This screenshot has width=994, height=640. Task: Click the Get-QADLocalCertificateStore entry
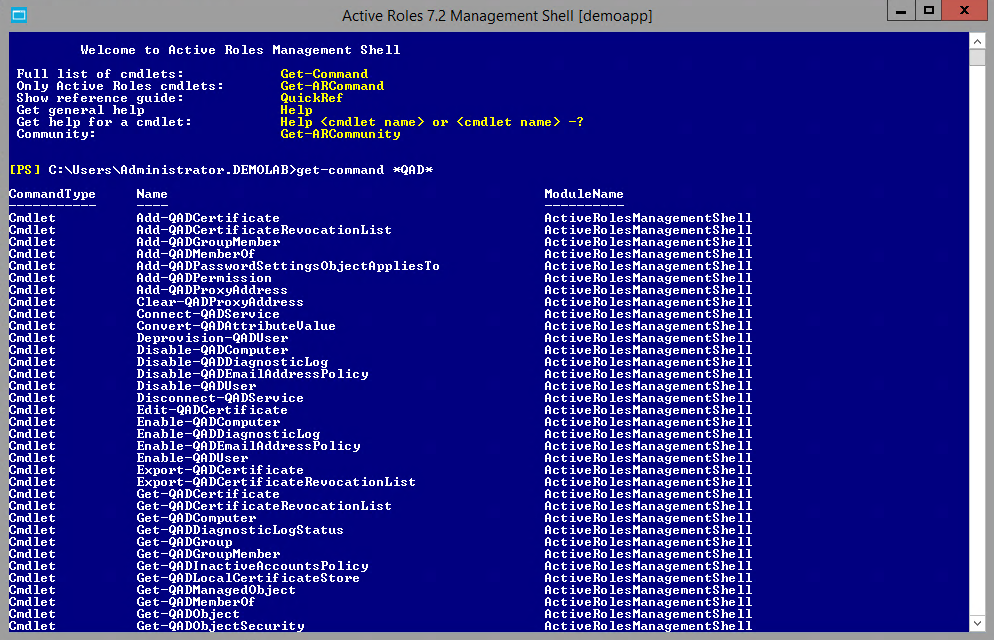coord(248,579)
